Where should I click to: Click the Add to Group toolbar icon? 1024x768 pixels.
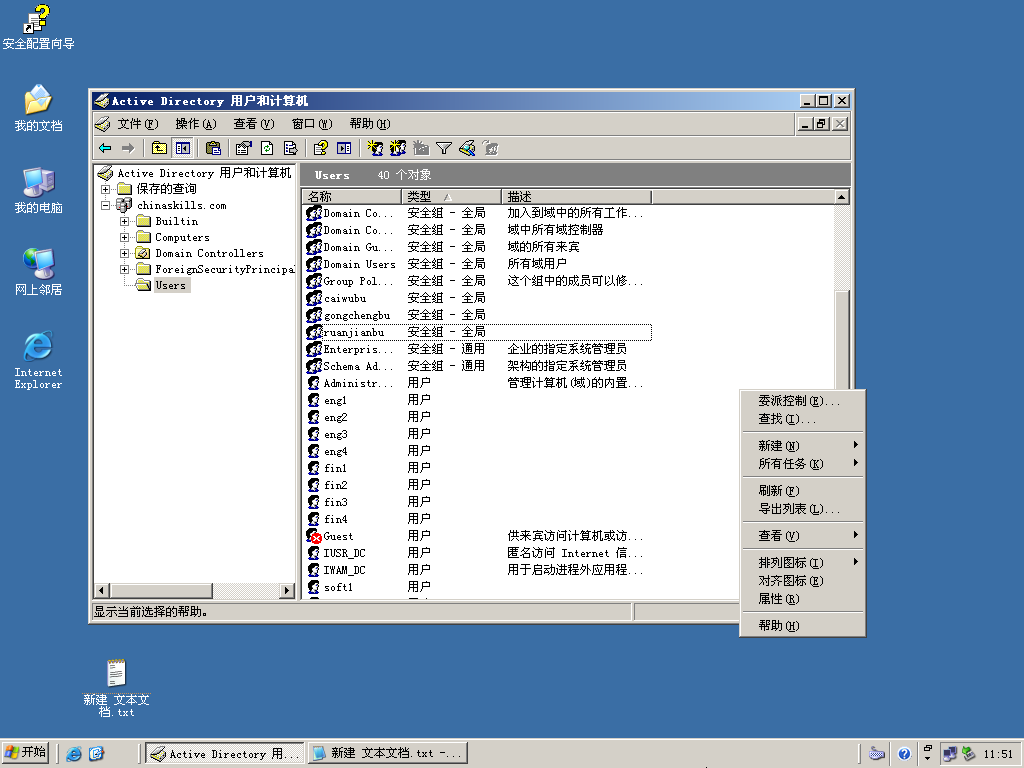tap(490, 148)
